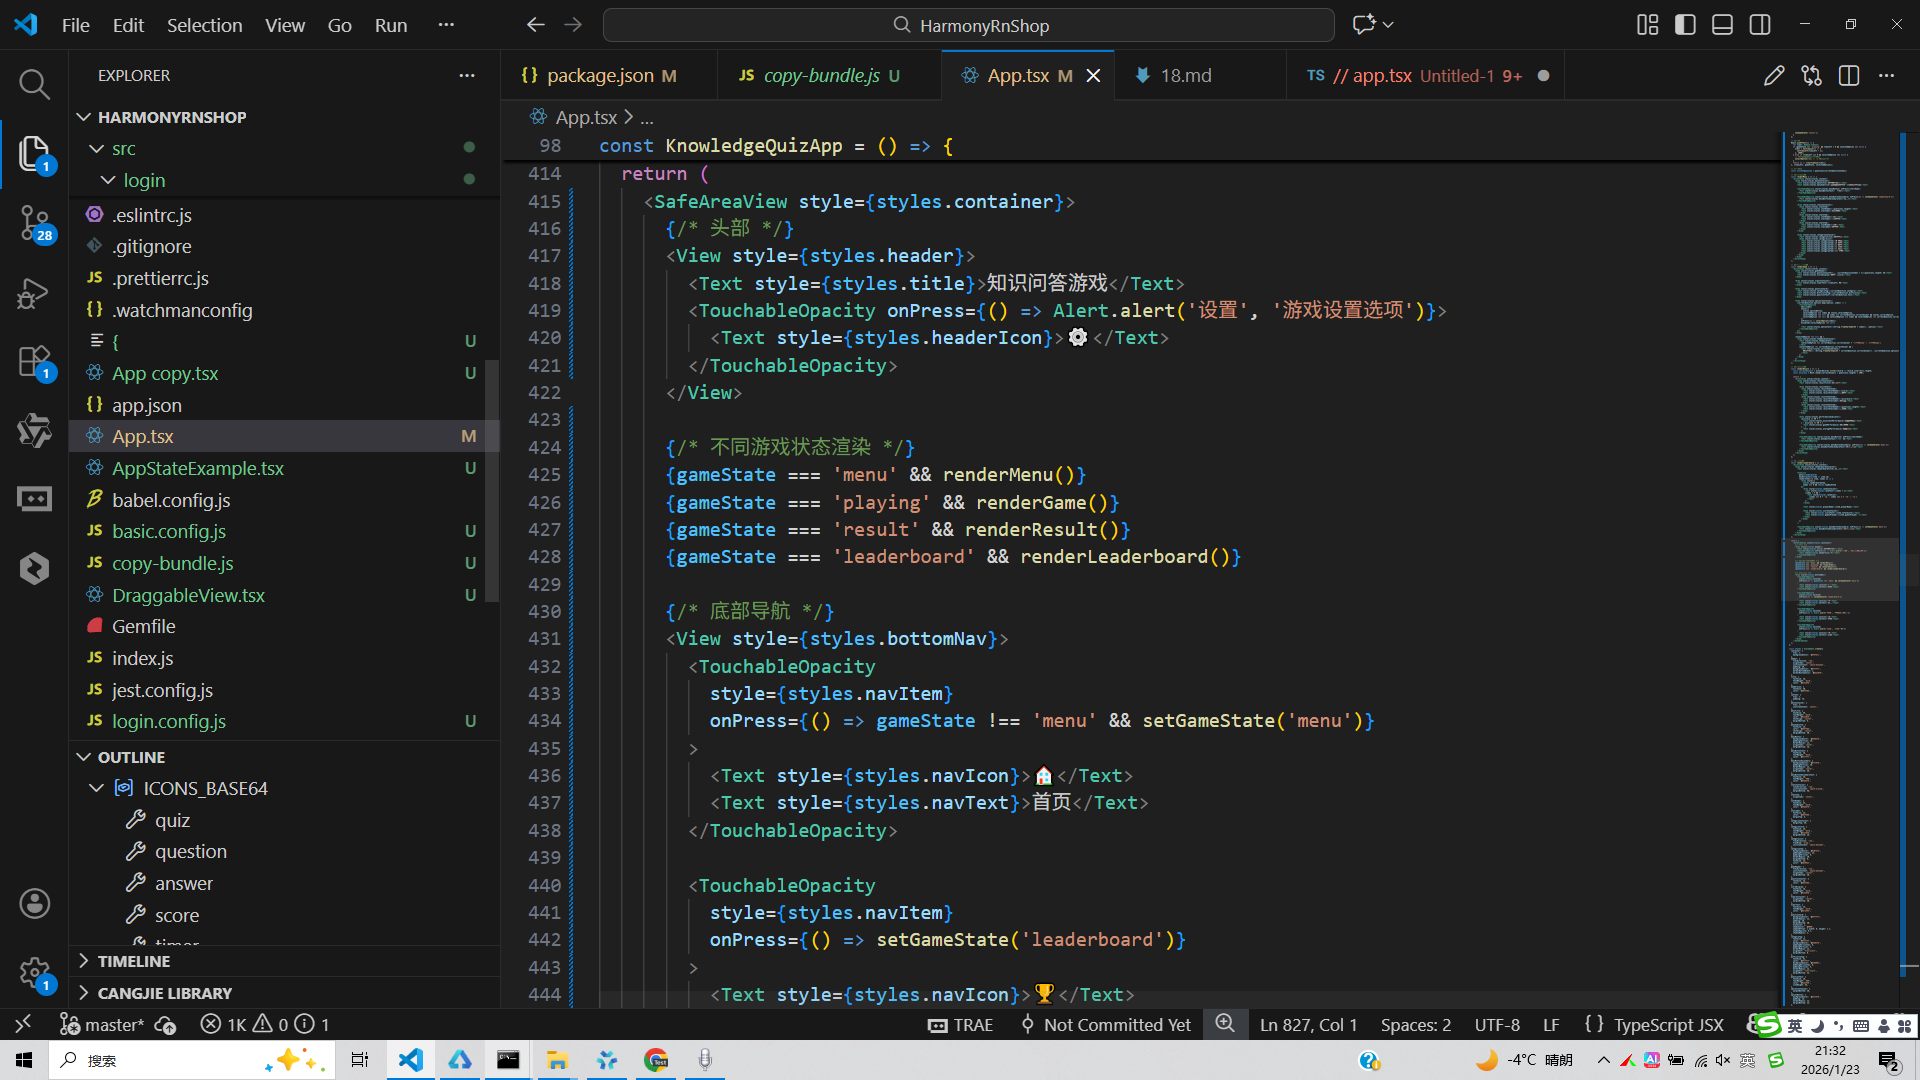This screenshot has width=1920, height=1080.
Task: Toggle Secondary Side Bar visibility
Action: (1760, 25)
